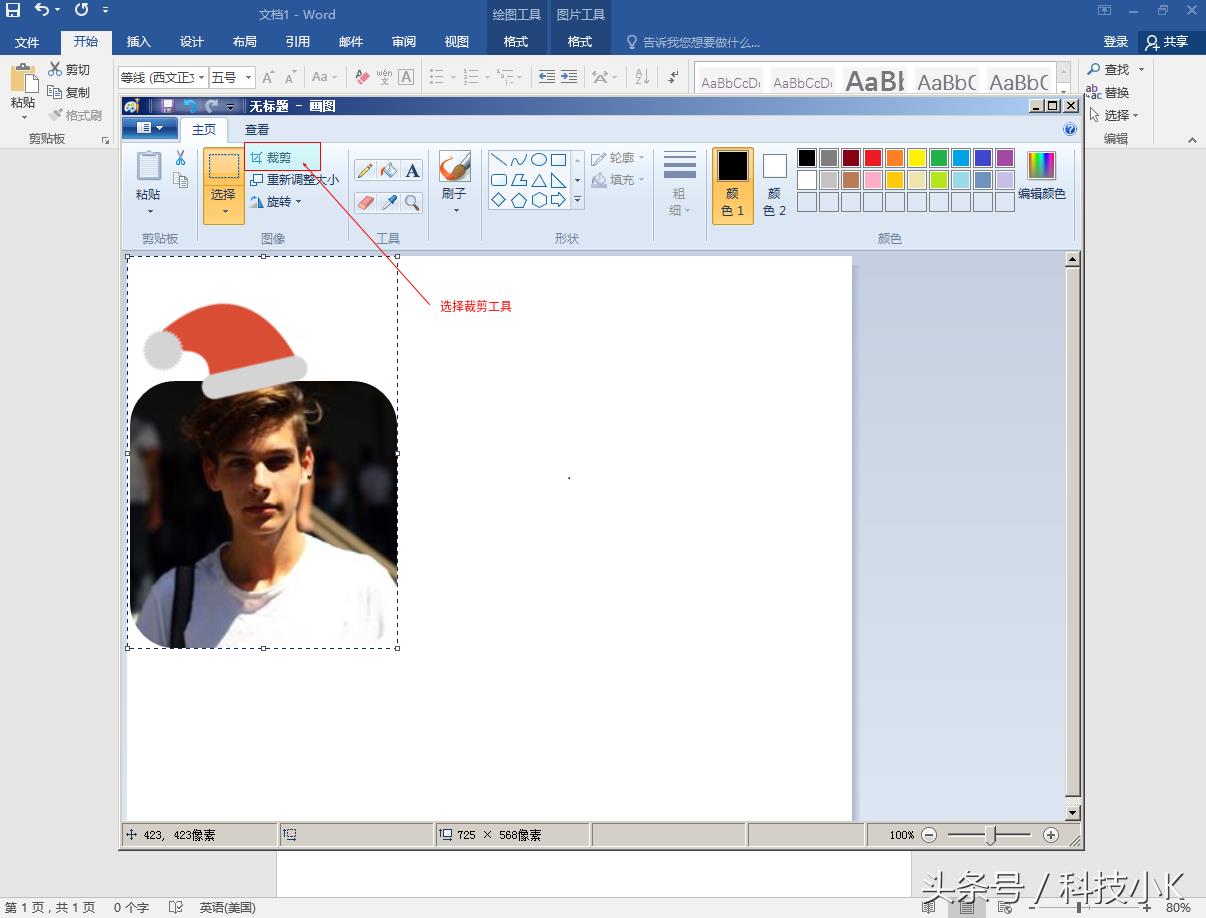Activate the Magnifier tool in Paint
This screenshot has width=1206, height=918.
pos(412,203)
